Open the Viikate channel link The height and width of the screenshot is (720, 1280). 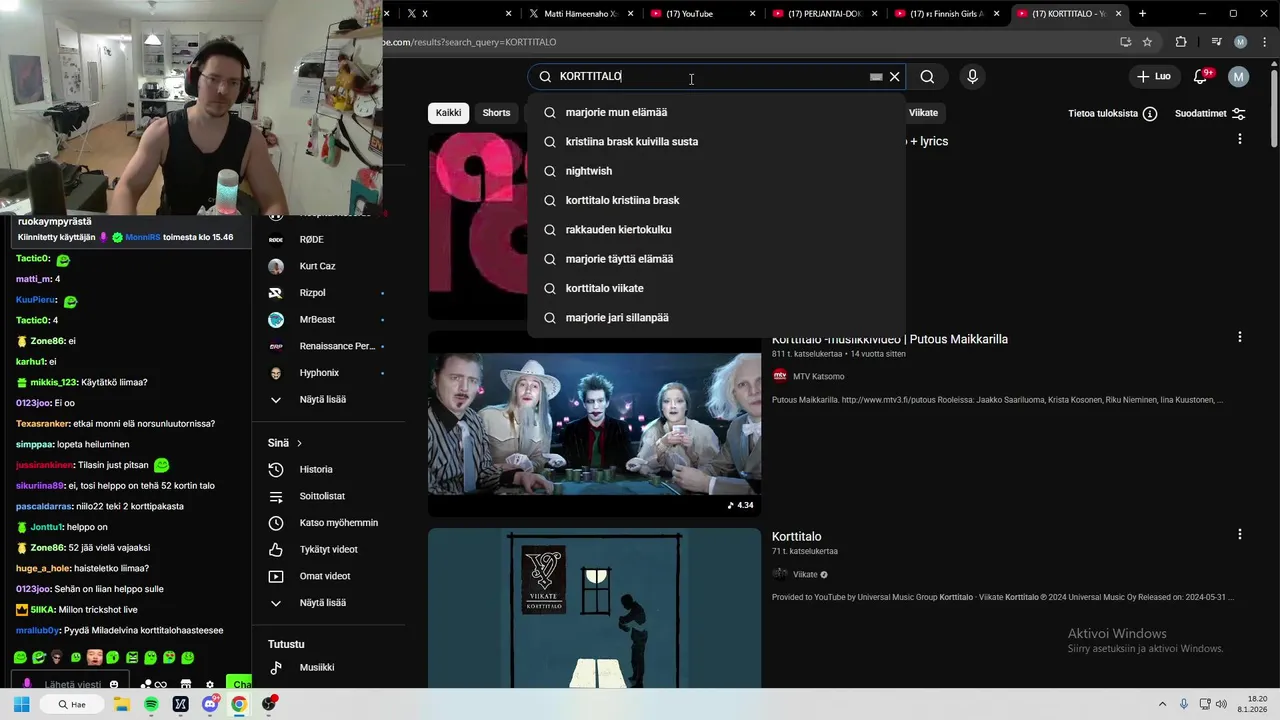(805, 574)
